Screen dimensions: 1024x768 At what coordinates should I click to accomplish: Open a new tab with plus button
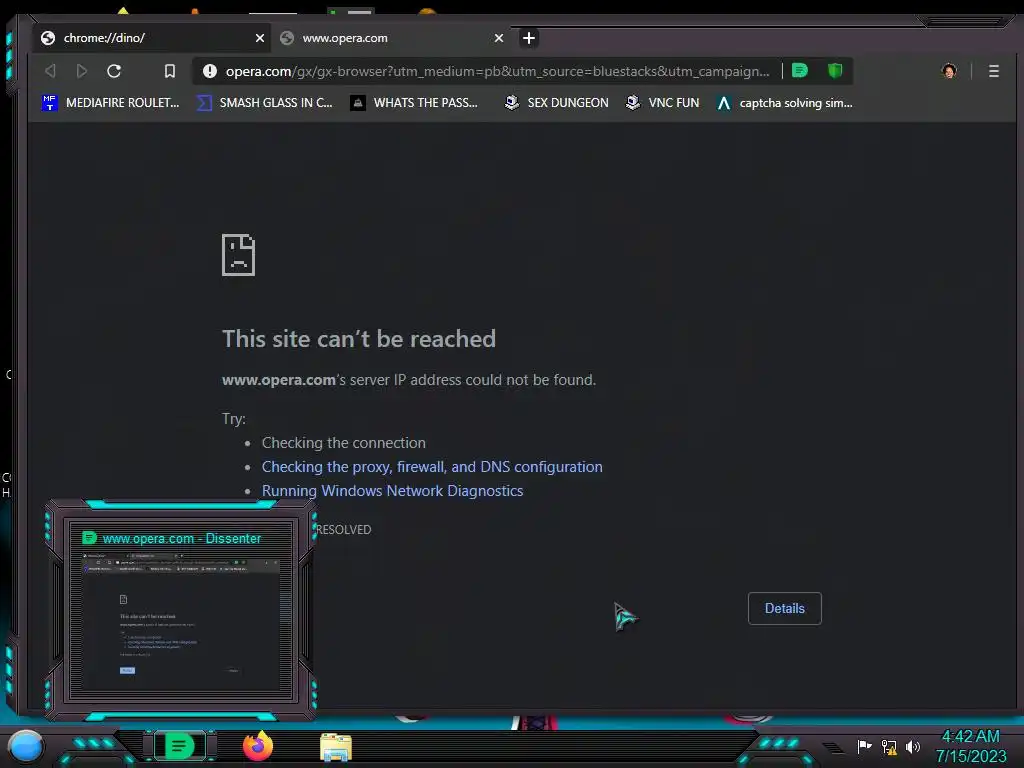[529, 38]
